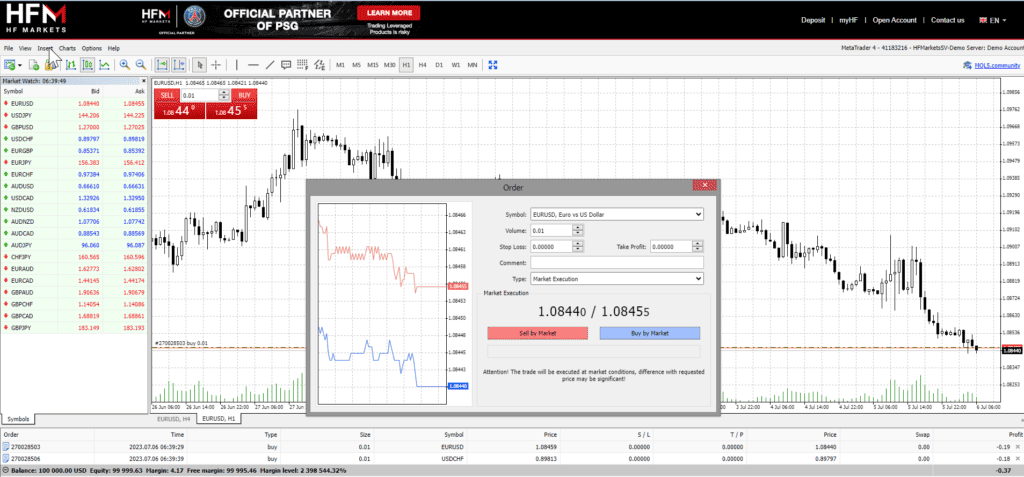
Task: Open the Symbol dropdown in Order dialog
Action: point(616,214)
